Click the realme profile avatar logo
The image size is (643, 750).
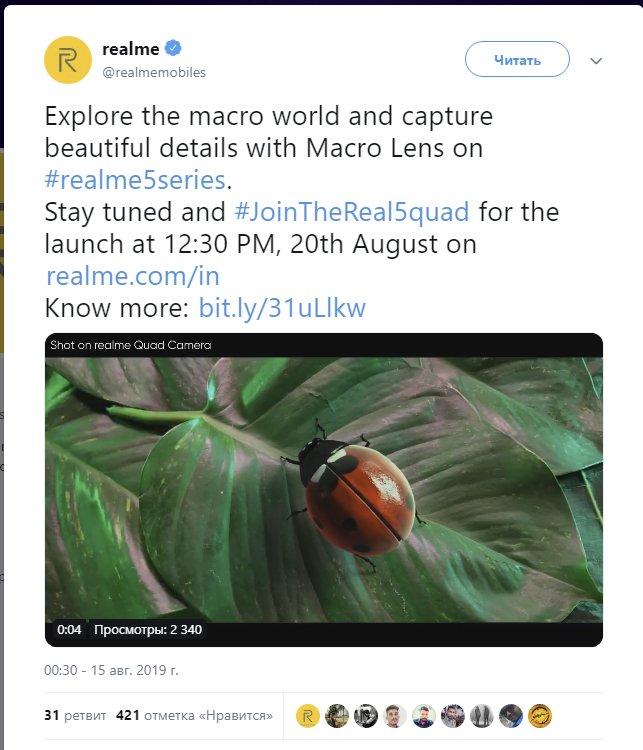click(69, 59)
